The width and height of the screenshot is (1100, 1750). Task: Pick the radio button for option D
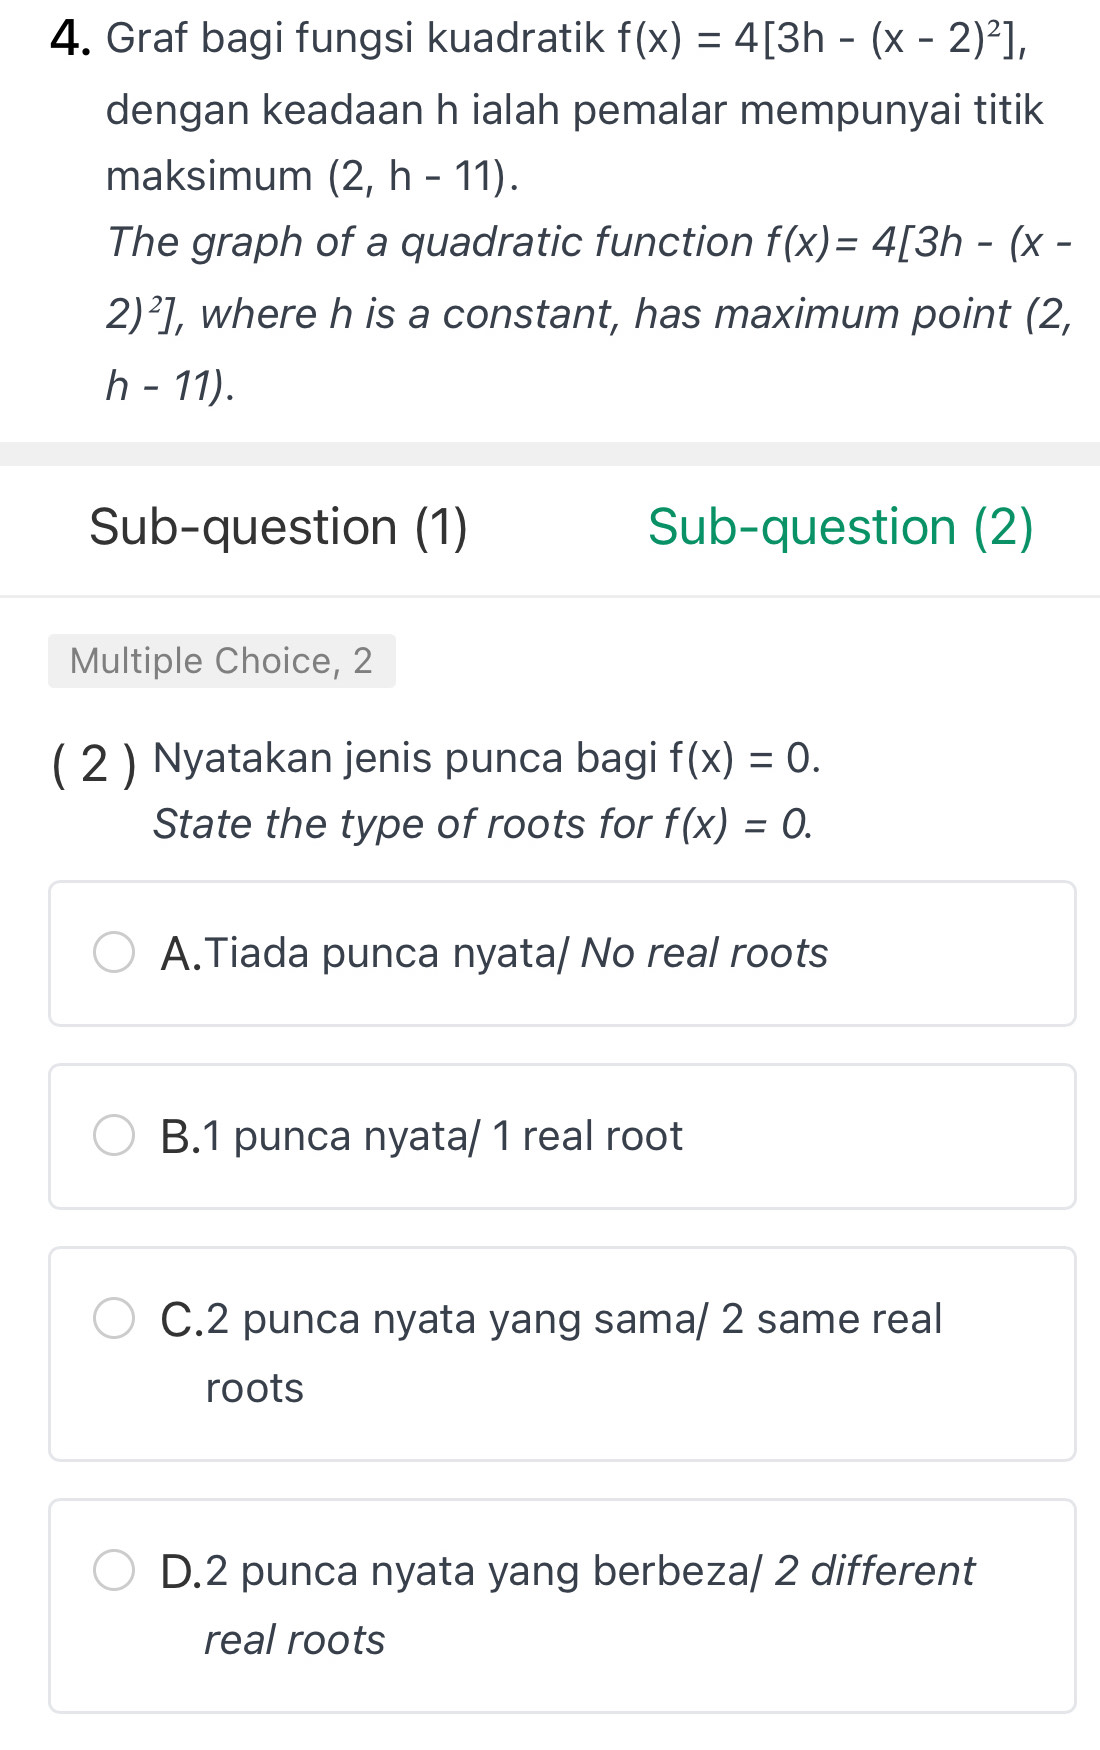coord(114,1570)
